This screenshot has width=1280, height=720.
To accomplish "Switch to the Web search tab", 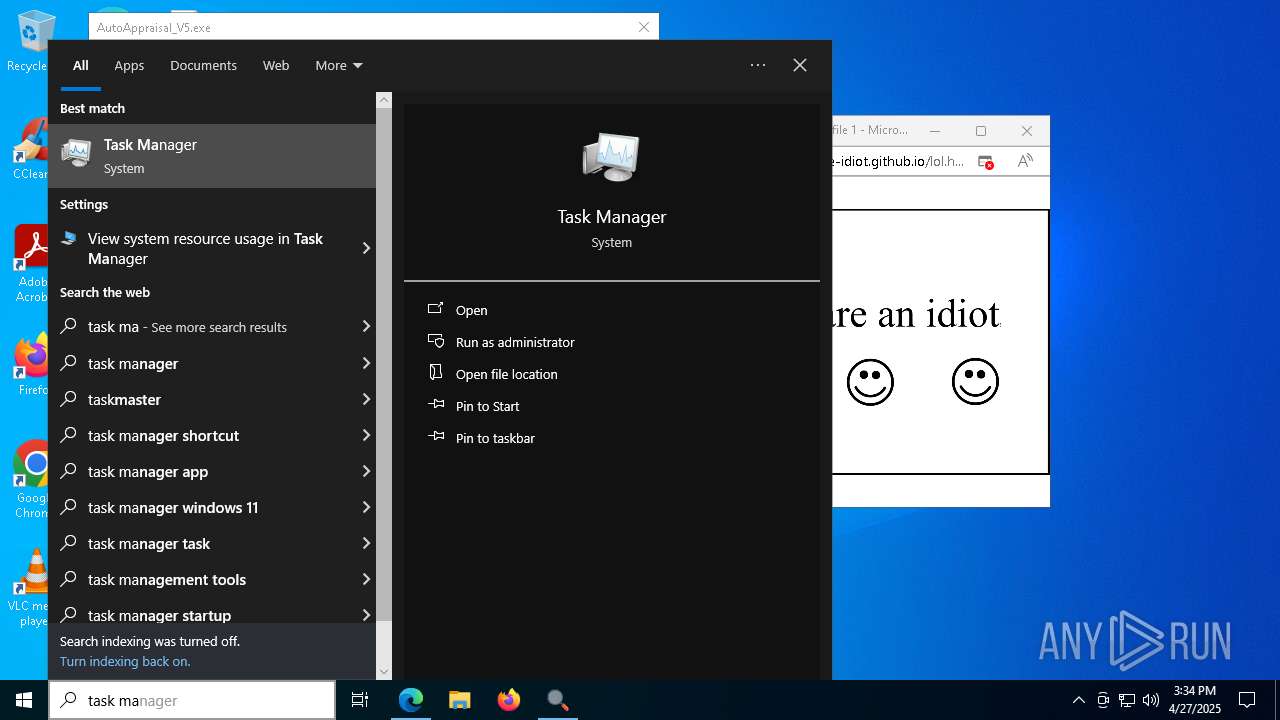I will coord(276,65).
